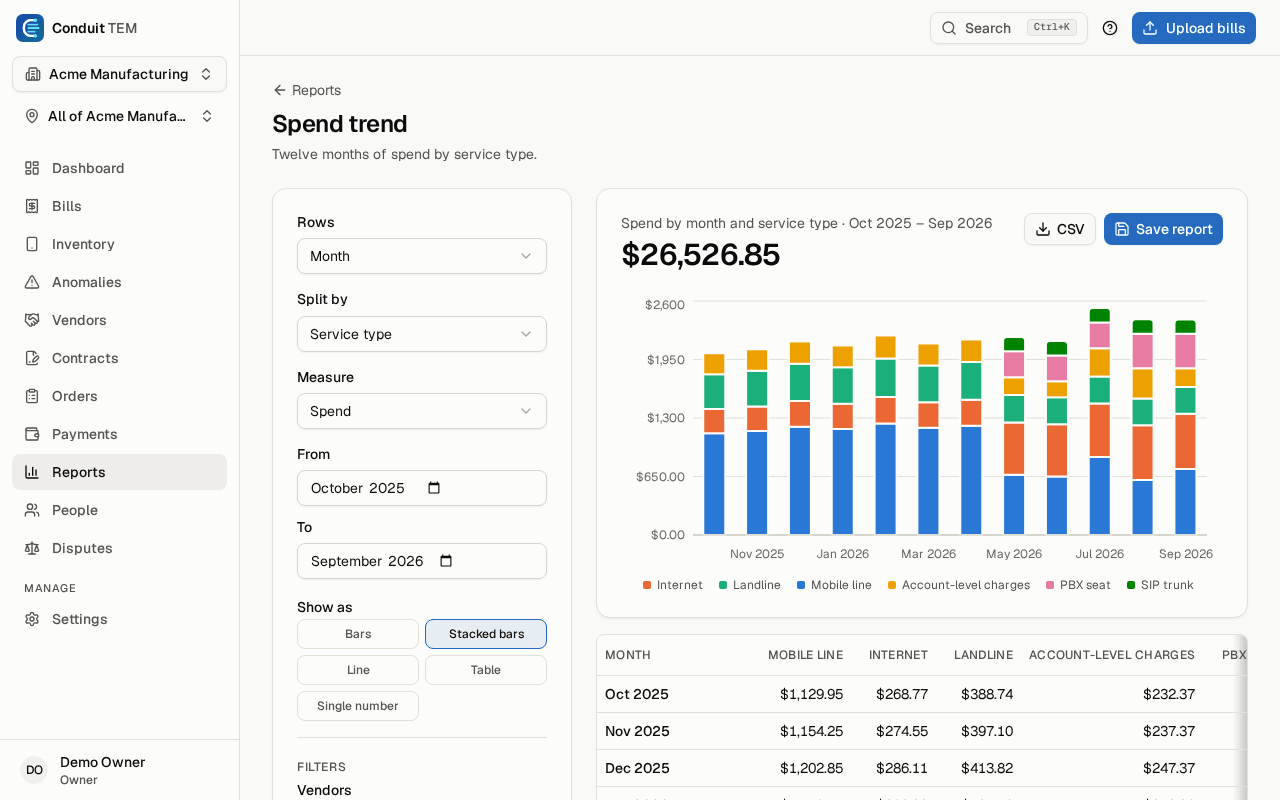Navigate to Anomalies in the sidebar
The height and width of the screenshot is (800, 1280).
[x=119, y=282]
